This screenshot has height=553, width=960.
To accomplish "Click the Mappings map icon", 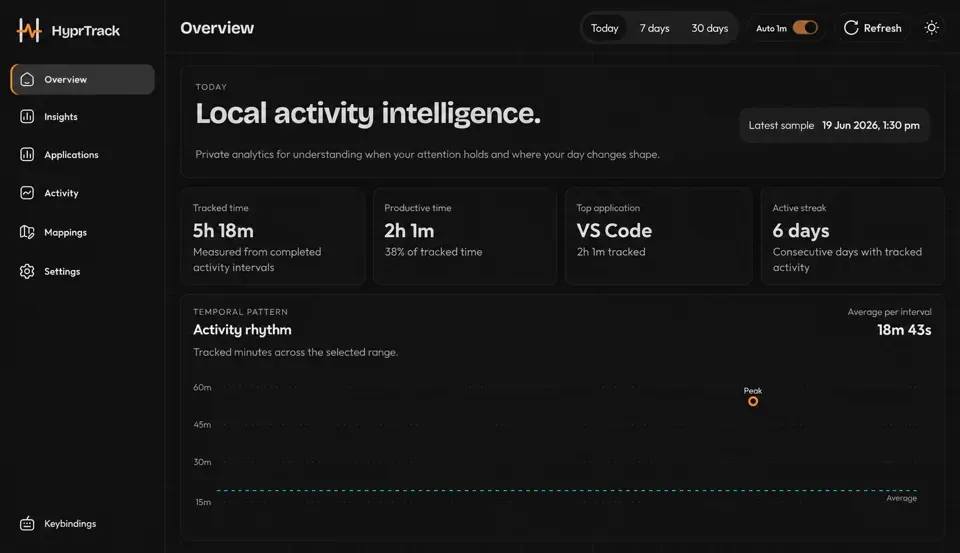I will click(x=27, y=232).
